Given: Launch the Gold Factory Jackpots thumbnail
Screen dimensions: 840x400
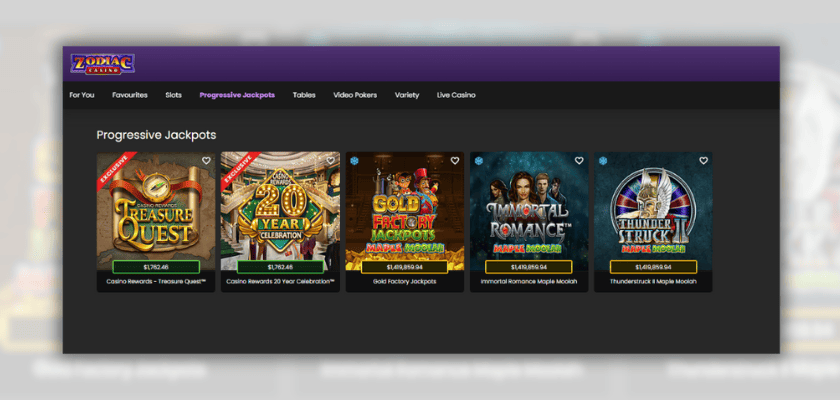Looking at the screenshot, I should 405,211.
